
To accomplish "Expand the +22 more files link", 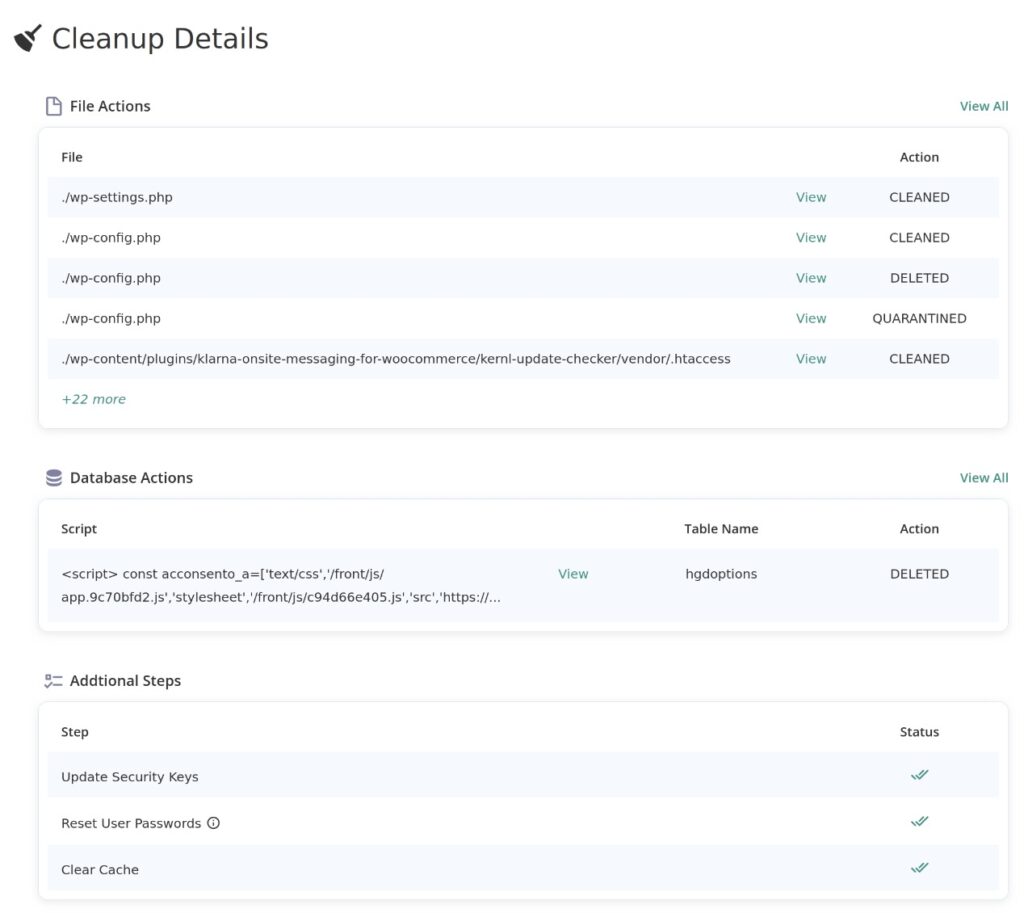I will (x=93, y=399).
